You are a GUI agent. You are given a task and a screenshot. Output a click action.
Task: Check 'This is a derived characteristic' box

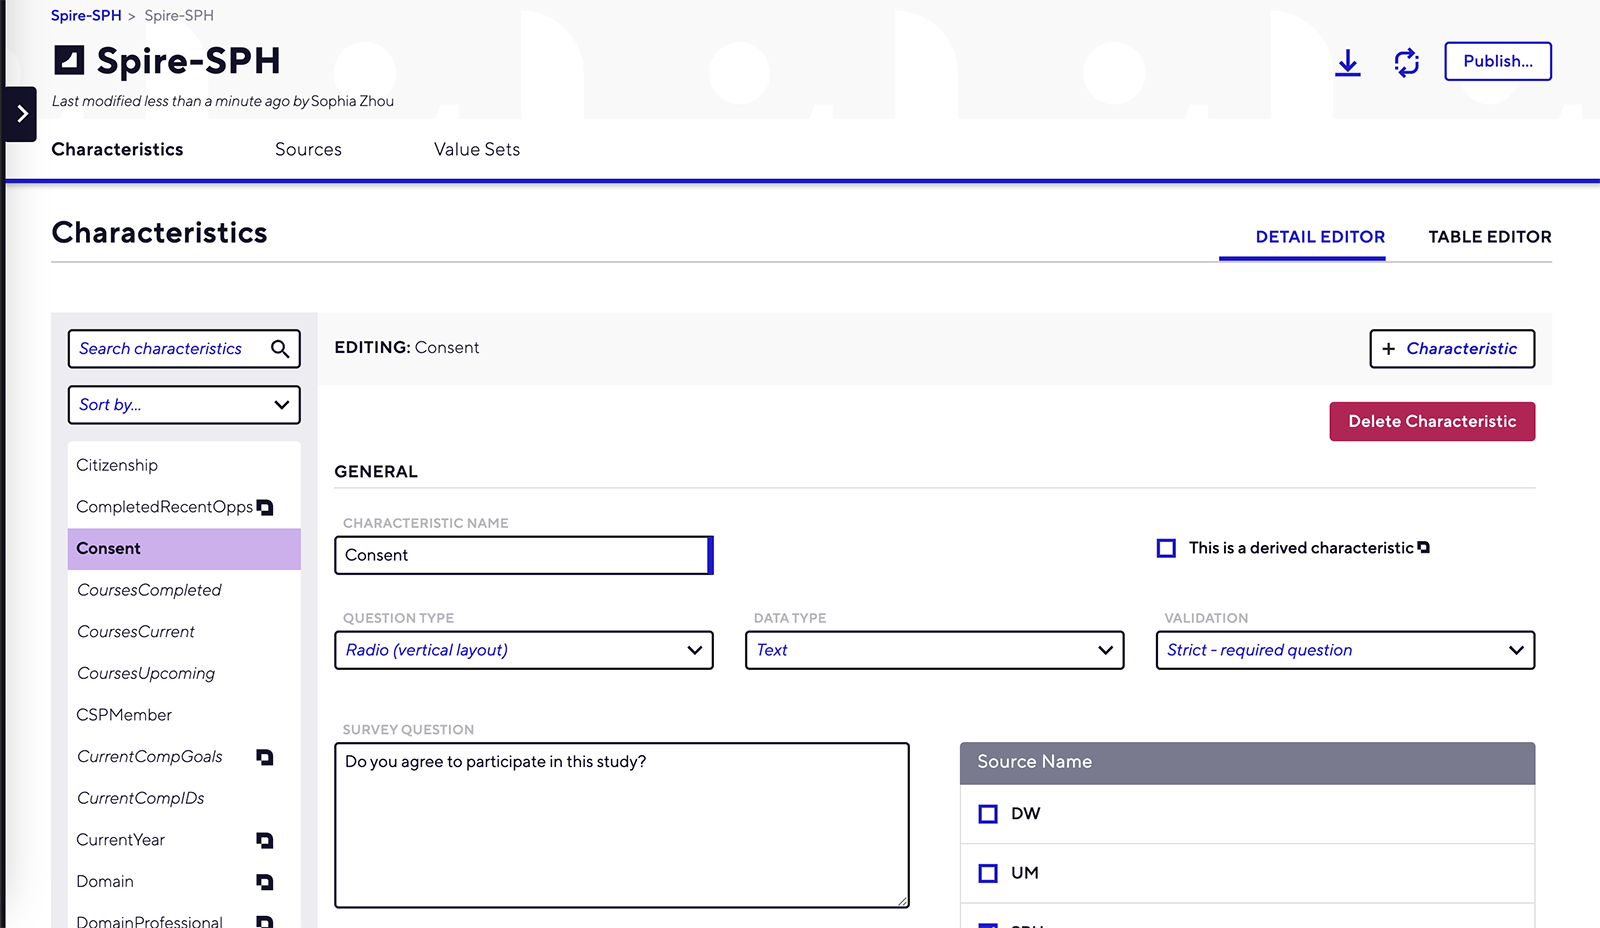1166,548
